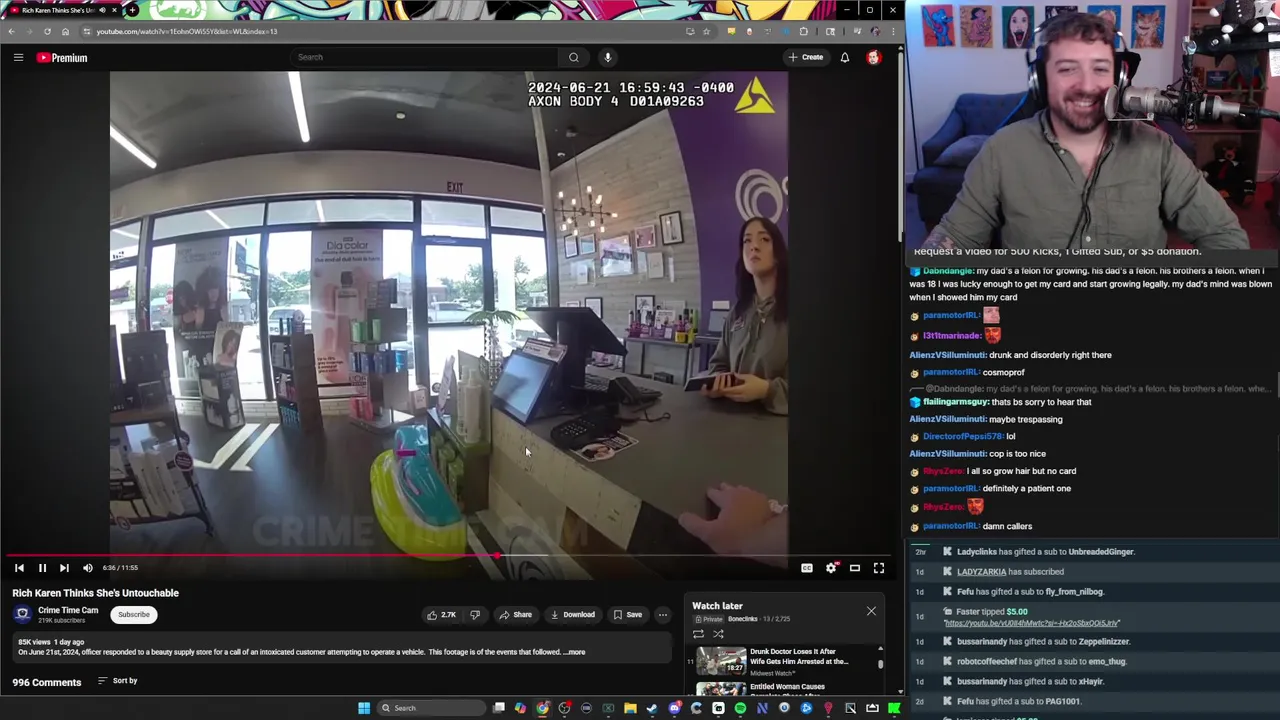The width and height of the screenshot is (1280, 720).
Task: Pause the video
Action: (42, 568)
